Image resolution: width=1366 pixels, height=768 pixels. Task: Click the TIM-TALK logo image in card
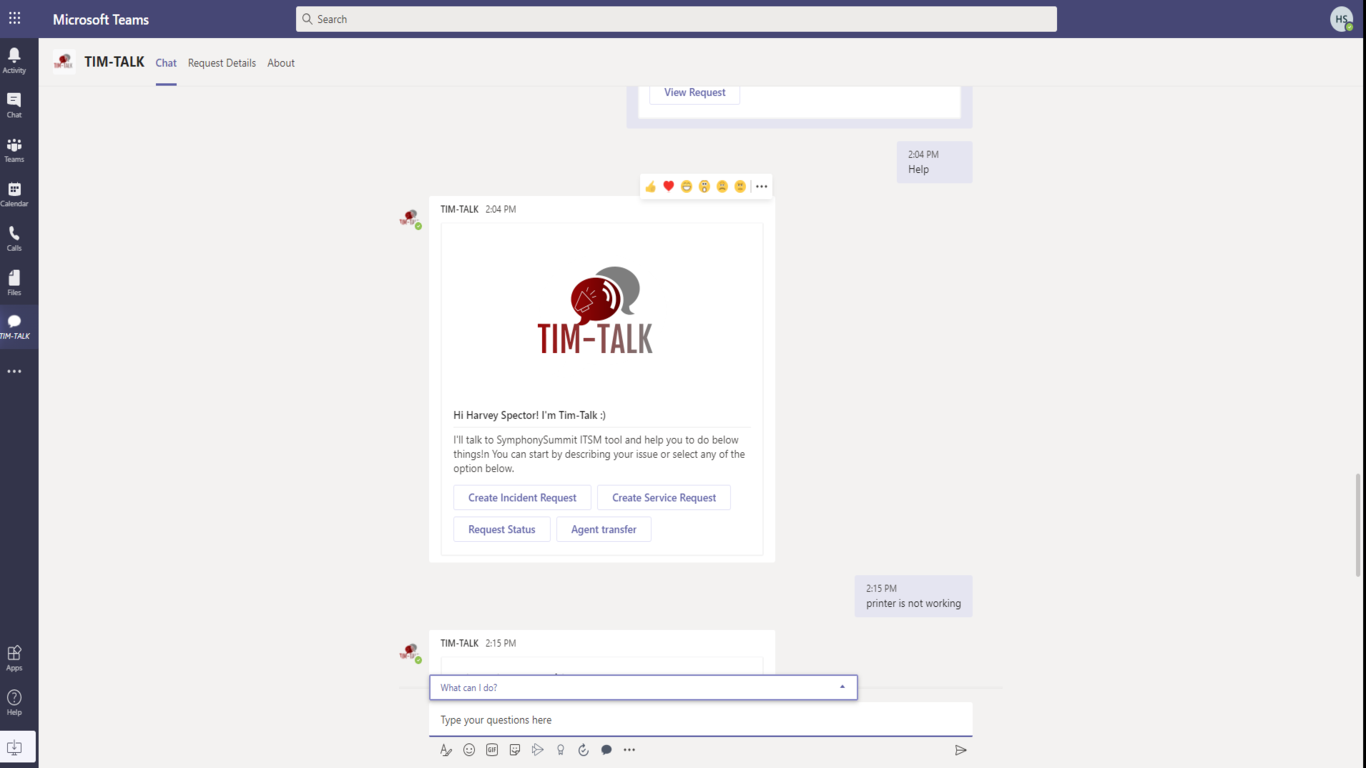point(595,310)
